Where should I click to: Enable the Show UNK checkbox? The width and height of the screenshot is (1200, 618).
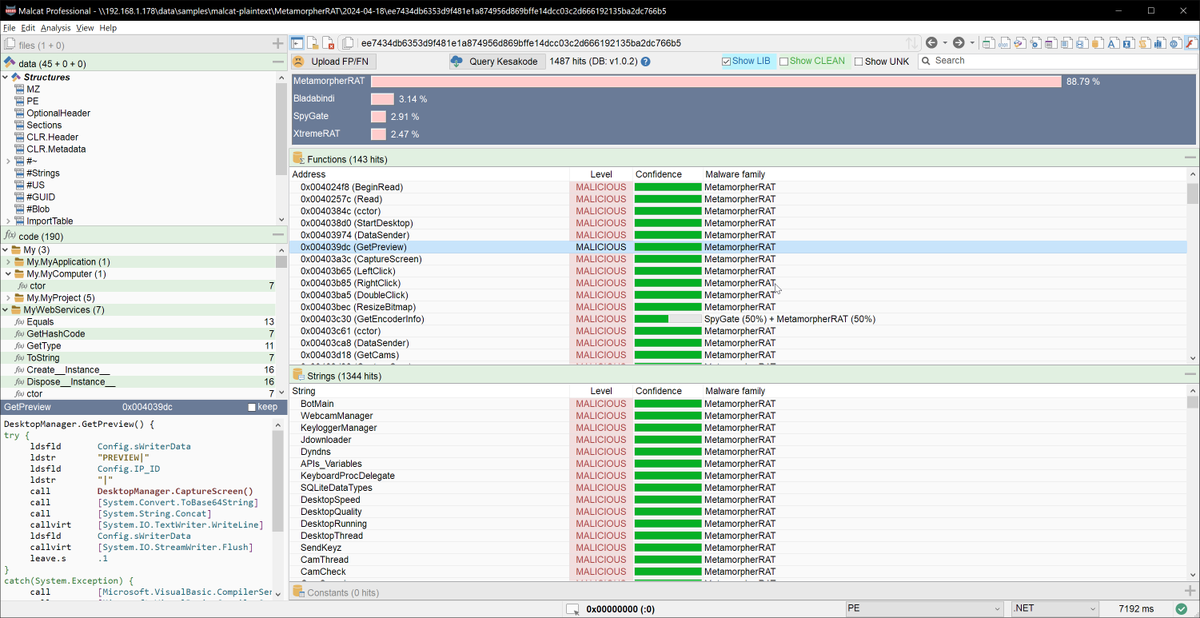[859, 61]
